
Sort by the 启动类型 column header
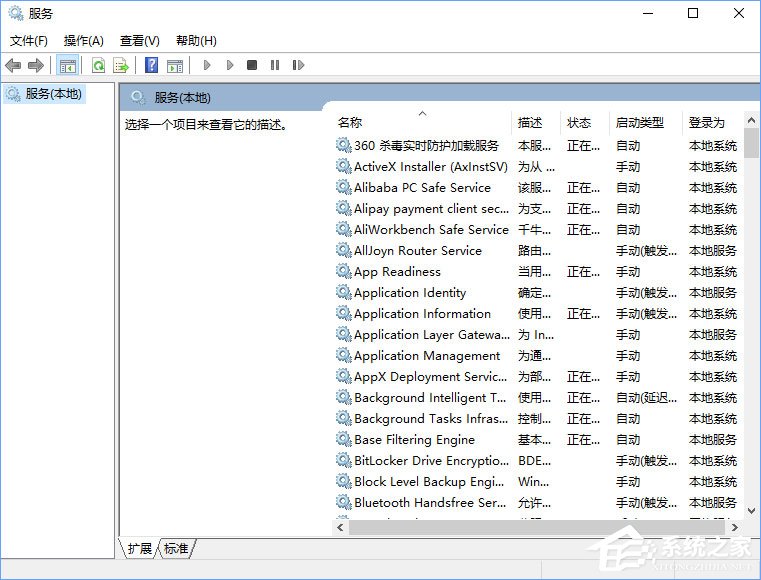pyautogui.click(x=640, y=123)
